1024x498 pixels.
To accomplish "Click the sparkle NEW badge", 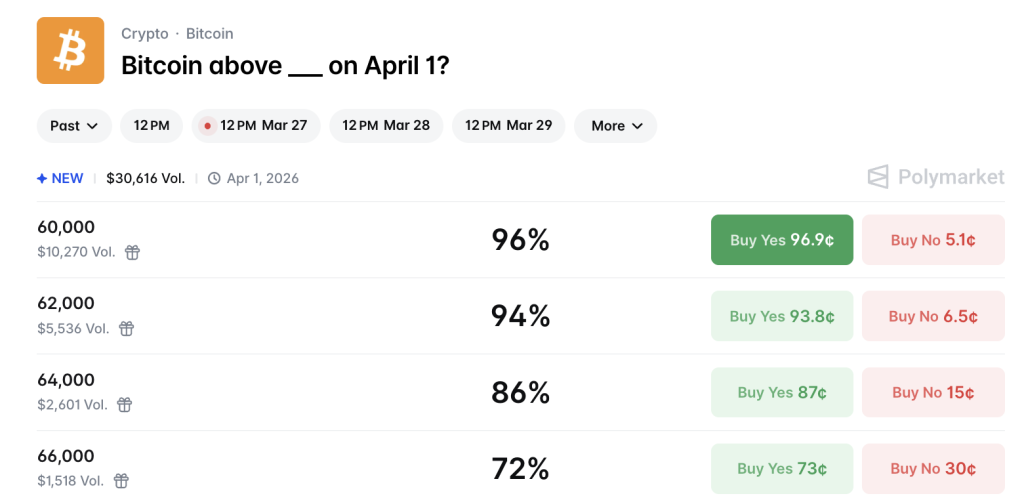I will 60,178.
